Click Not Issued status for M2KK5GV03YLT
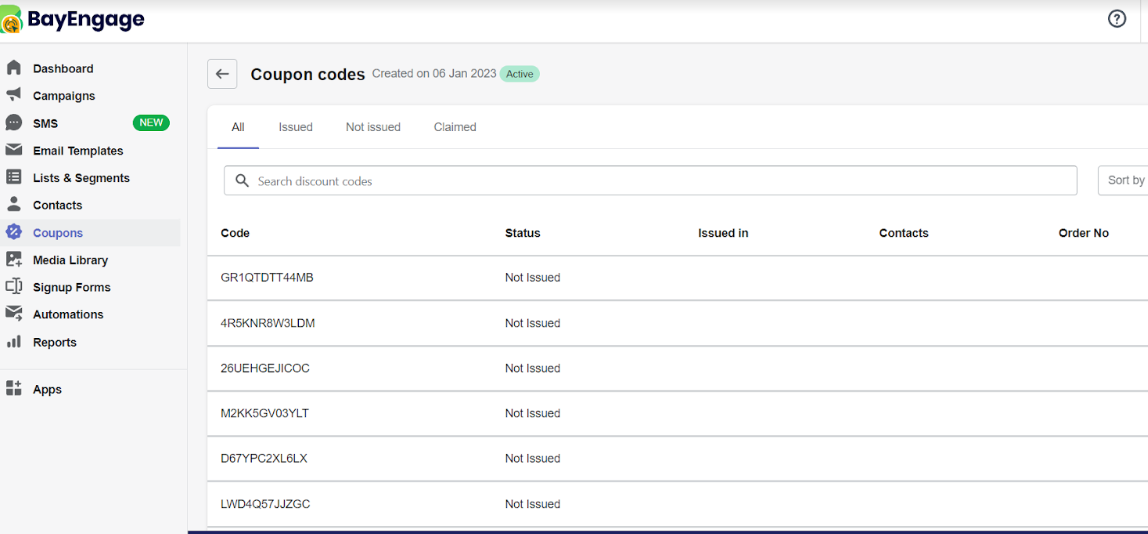The image size is (1148, 534). (532, 413)
